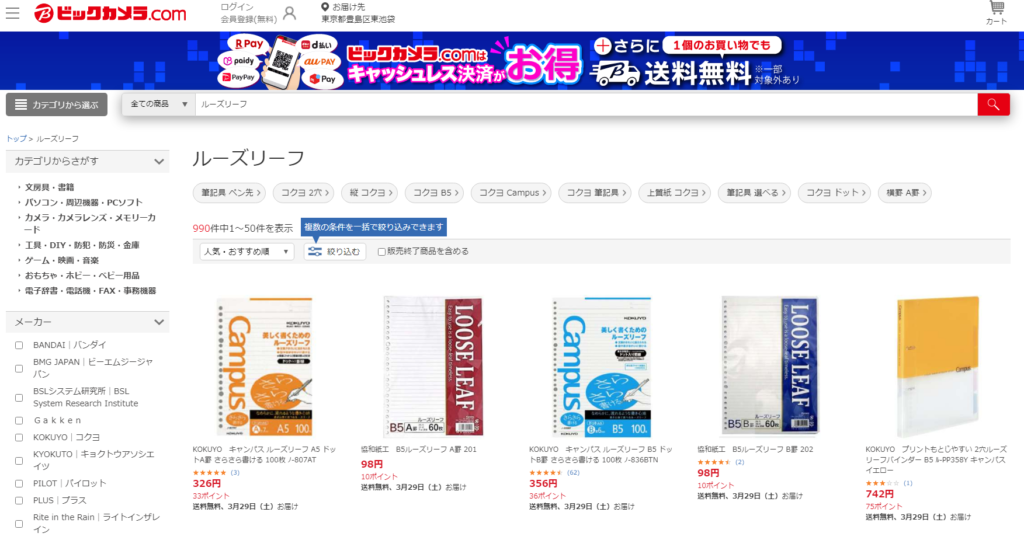
Task: Tick the PILOT パイロット checkbox
Action: 19,484
